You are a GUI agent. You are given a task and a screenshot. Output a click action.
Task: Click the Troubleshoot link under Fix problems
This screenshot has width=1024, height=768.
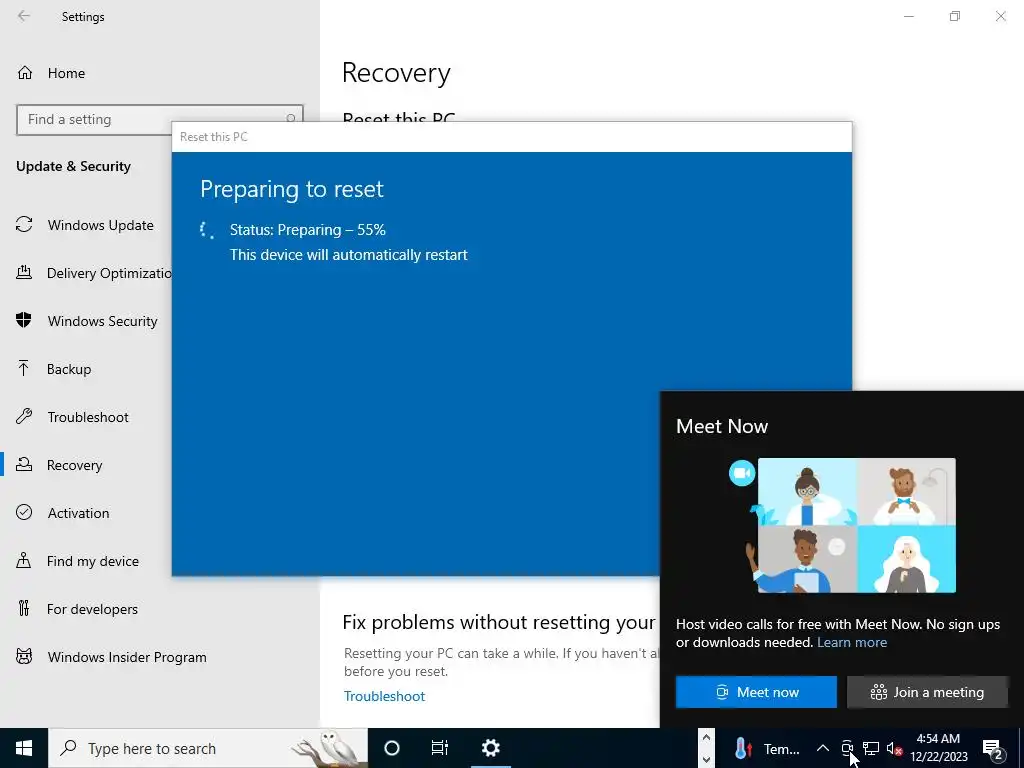pos(384,696)
